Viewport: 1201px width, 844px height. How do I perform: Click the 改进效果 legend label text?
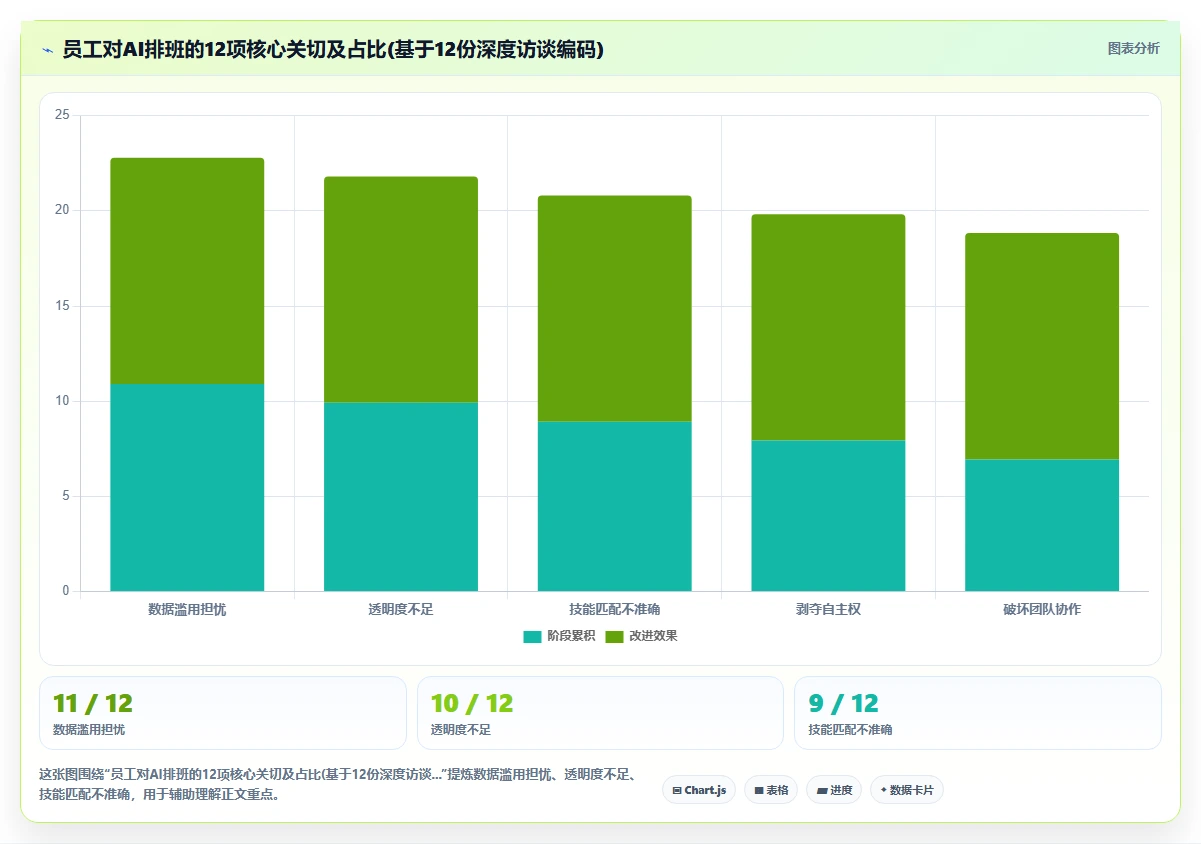(653, 637)
